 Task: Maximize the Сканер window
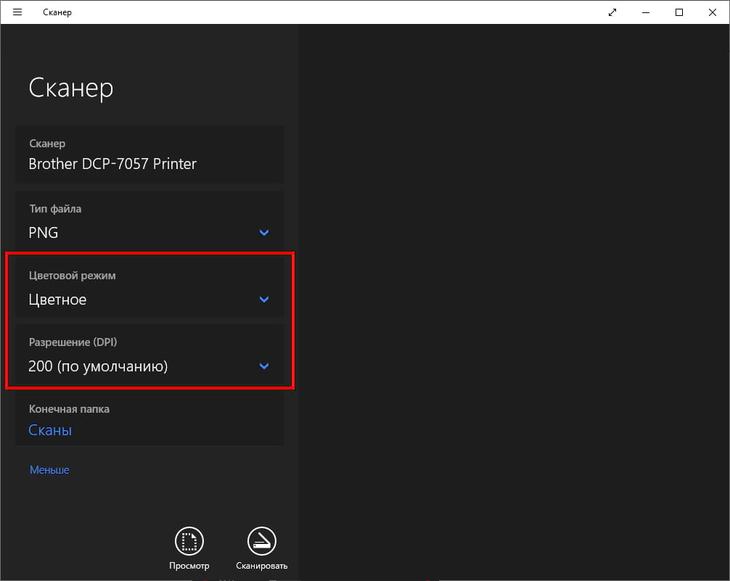(x=679, y=12)
